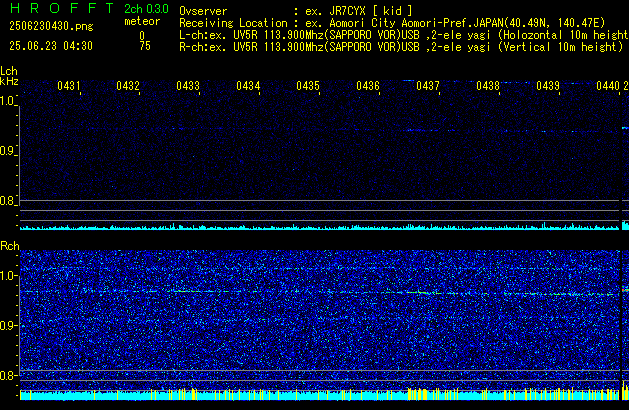This screenshot has width=629, height=410.
Task: Click the meteor count value 75
Action: point(145,46)
